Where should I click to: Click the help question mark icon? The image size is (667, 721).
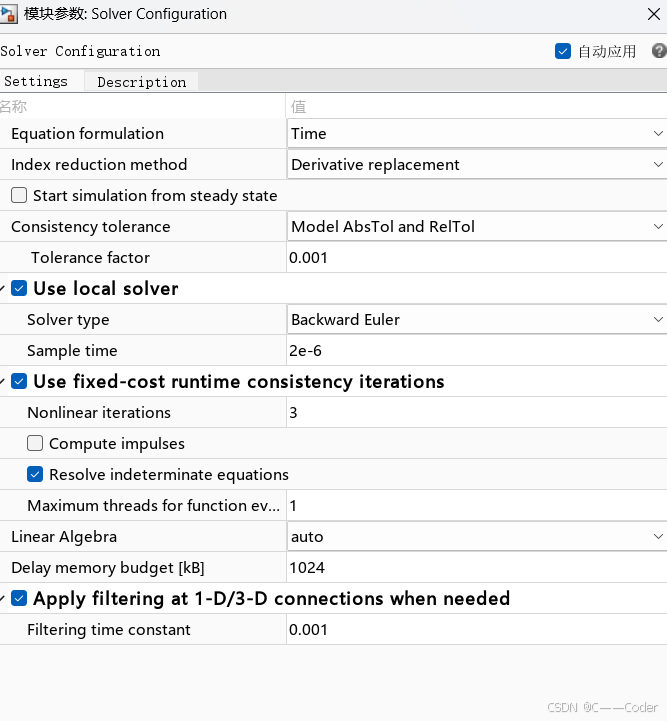click(659, 51)
